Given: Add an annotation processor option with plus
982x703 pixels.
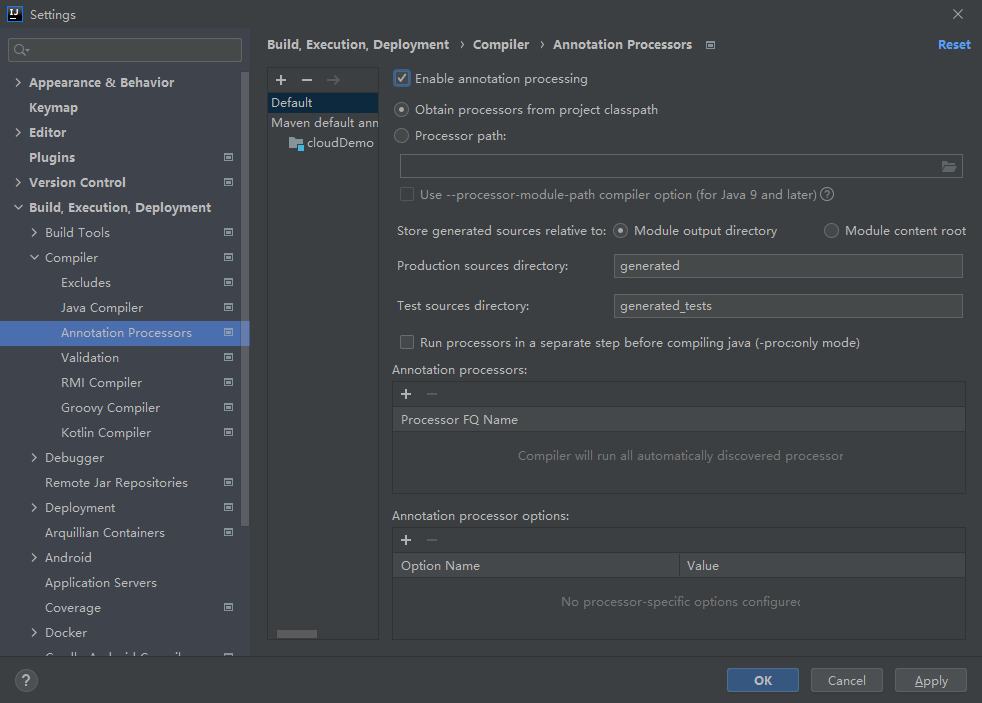Looking at the screenshot, I should (406, 540).
